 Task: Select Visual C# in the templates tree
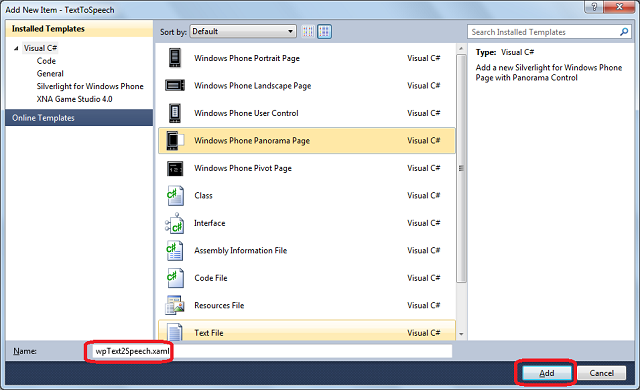[40, 48]
